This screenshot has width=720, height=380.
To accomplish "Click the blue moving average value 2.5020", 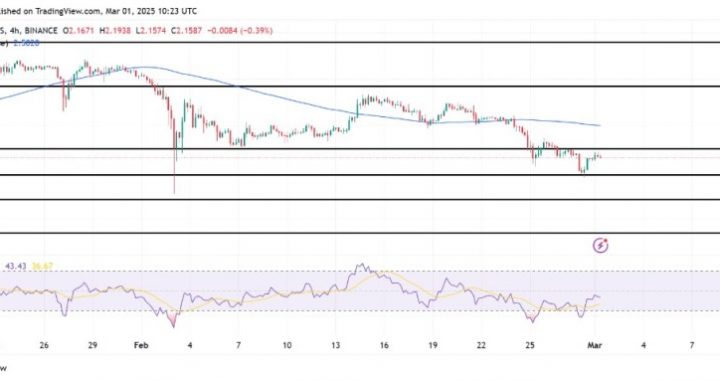I will coord(26,43).
